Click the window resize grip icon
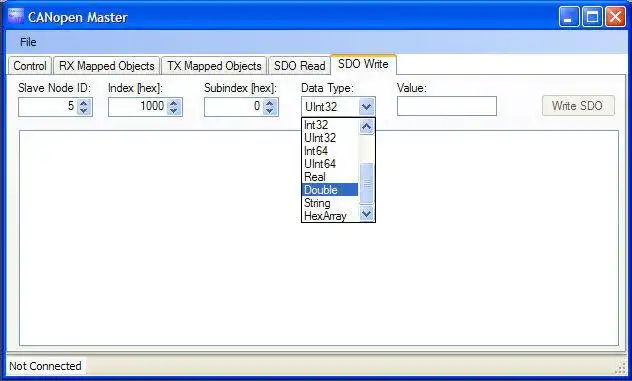This screenshot has width=632, height=381. [620, 368]
